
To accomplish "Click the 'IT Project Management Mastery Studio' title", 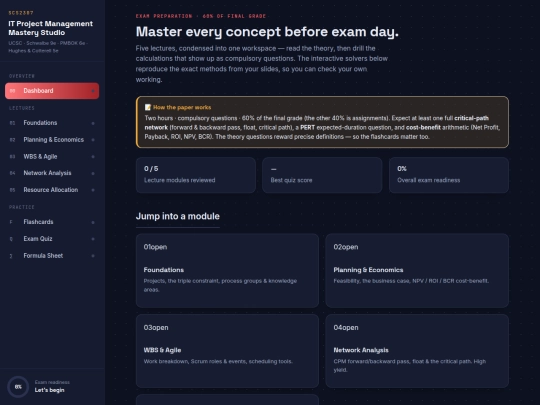I will coord(51,28).
